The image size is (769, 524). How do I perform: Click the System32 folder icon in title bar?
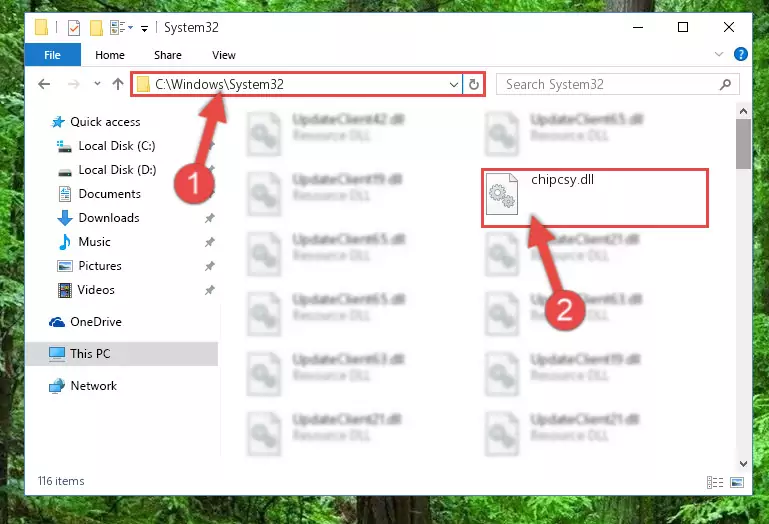tap(42, 27)
